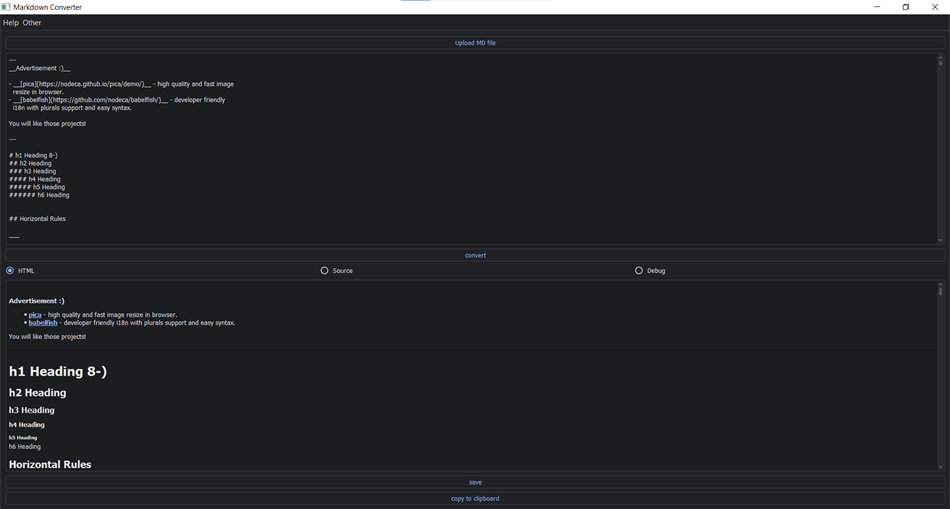Open the Other menu

[x=32, y=22]
